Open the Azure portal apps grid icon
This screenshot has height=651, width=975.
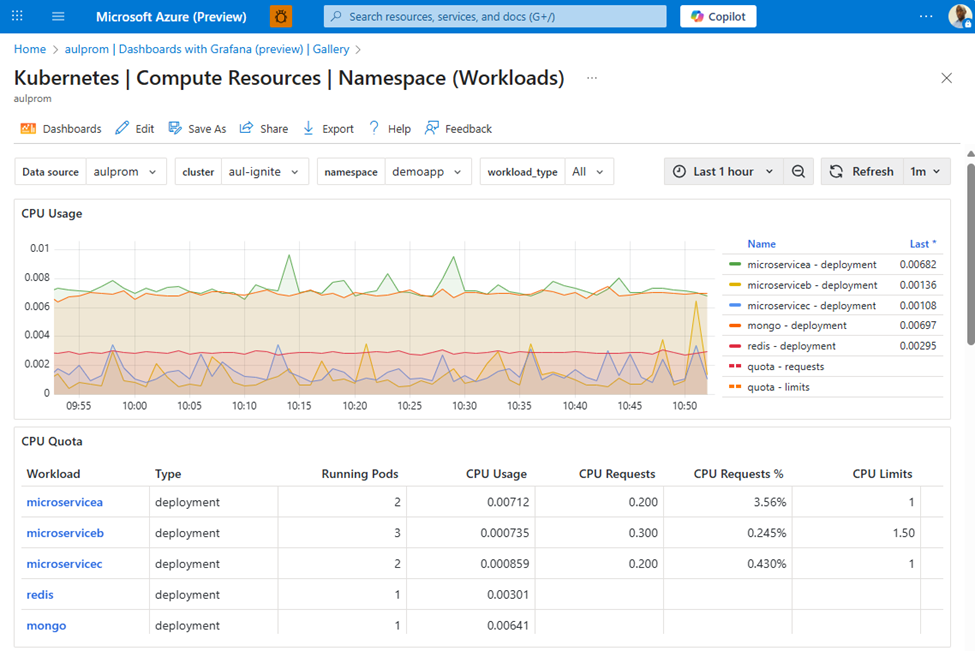pos(17,16)
